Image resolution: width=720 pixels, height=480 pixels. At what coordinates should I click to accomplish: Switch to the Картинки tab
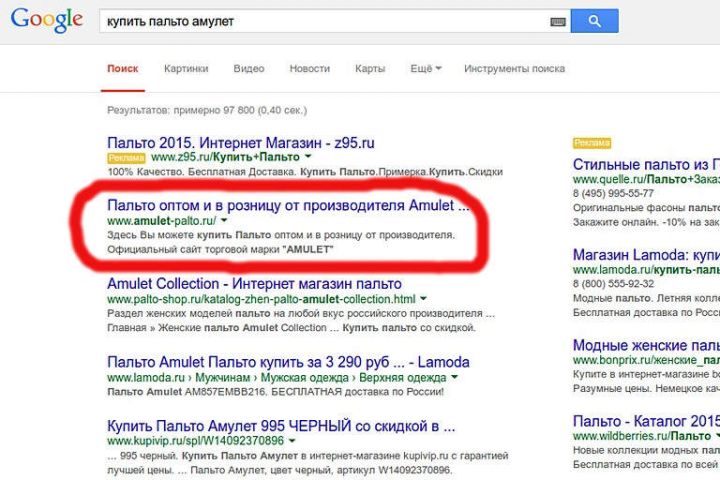click(186, 69)
